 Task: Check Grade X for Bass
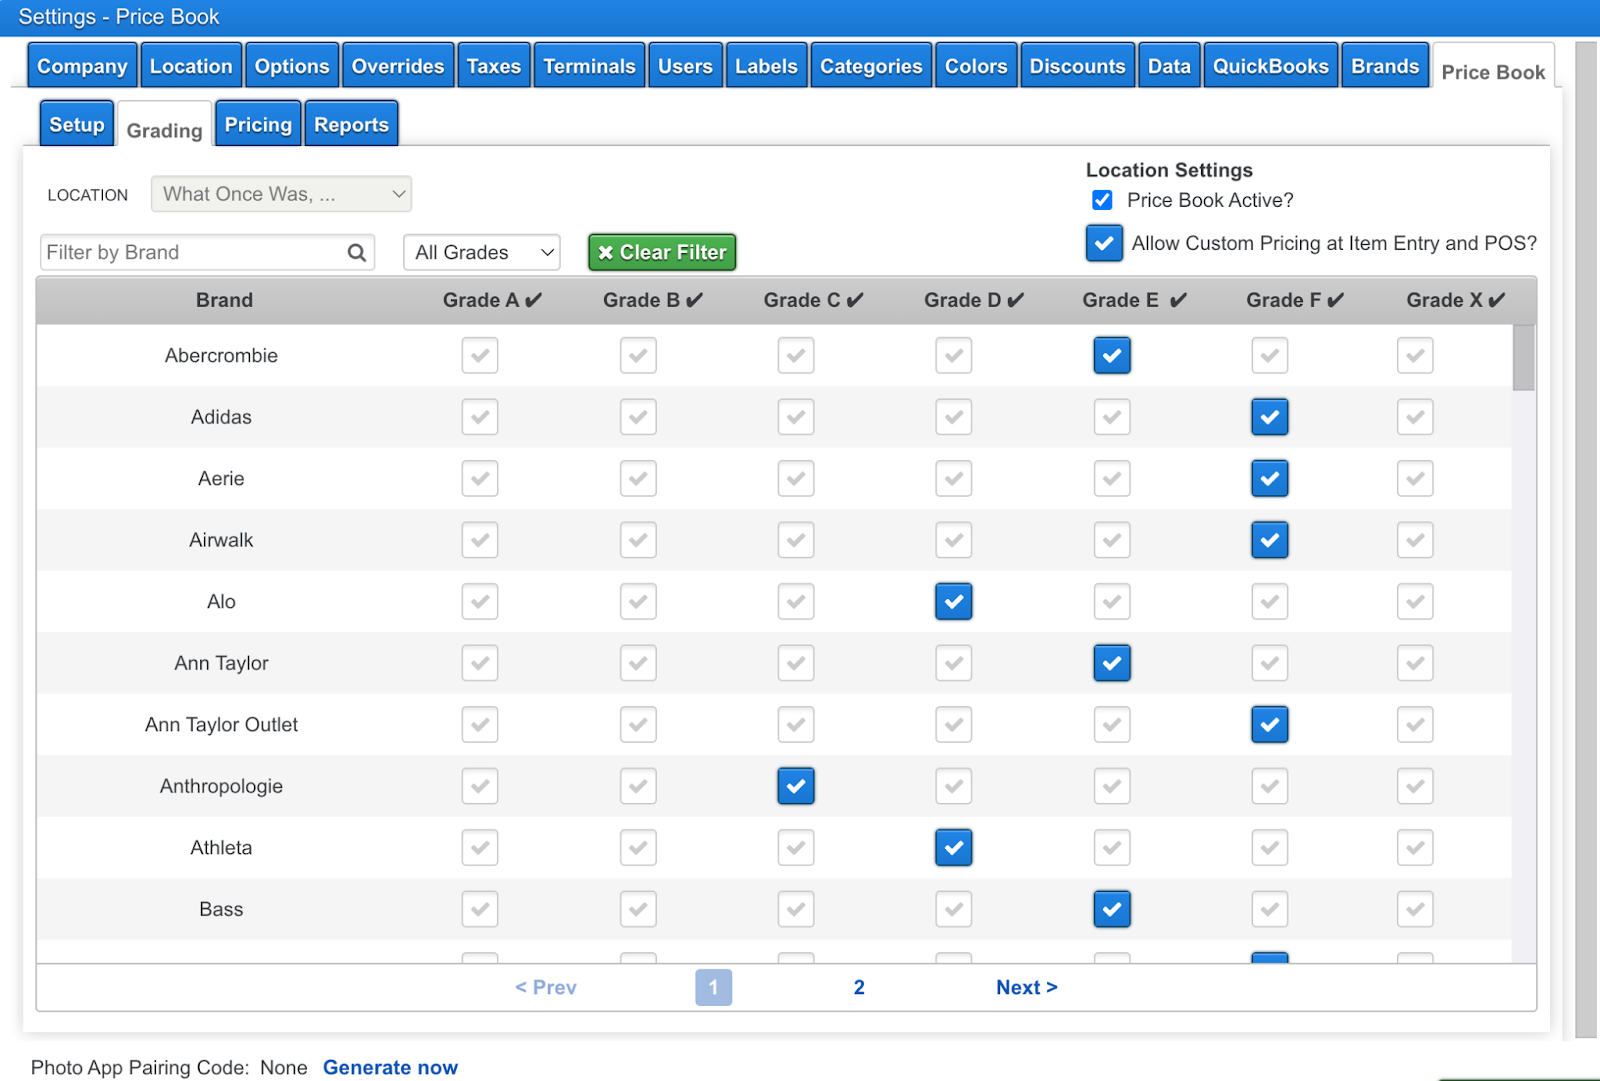(x=1415, y=909)
